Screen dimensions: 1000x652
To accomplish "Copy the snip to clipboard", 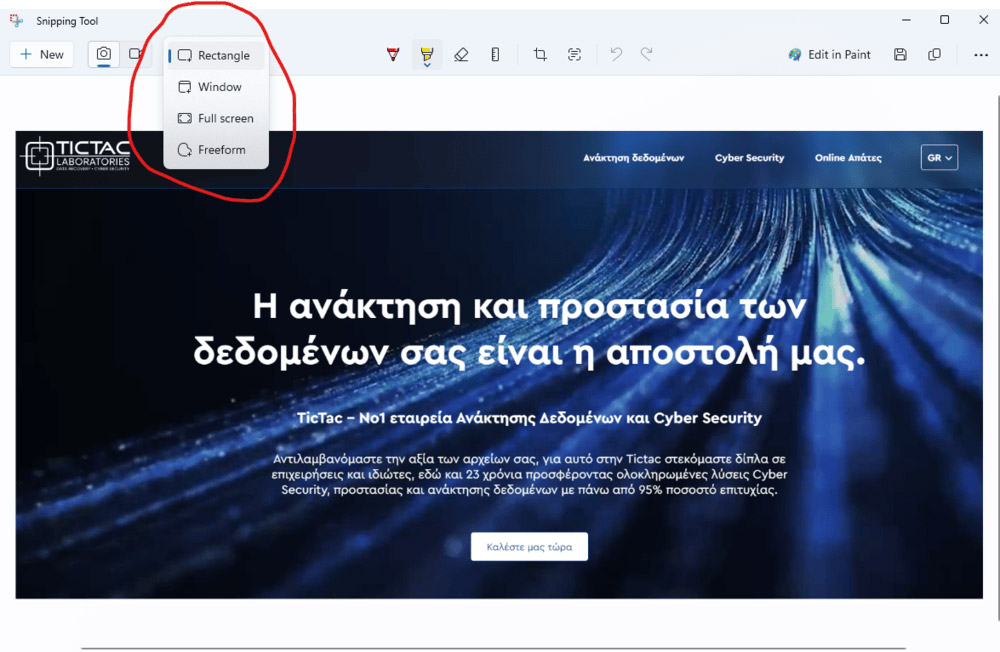I will (934, 55).
